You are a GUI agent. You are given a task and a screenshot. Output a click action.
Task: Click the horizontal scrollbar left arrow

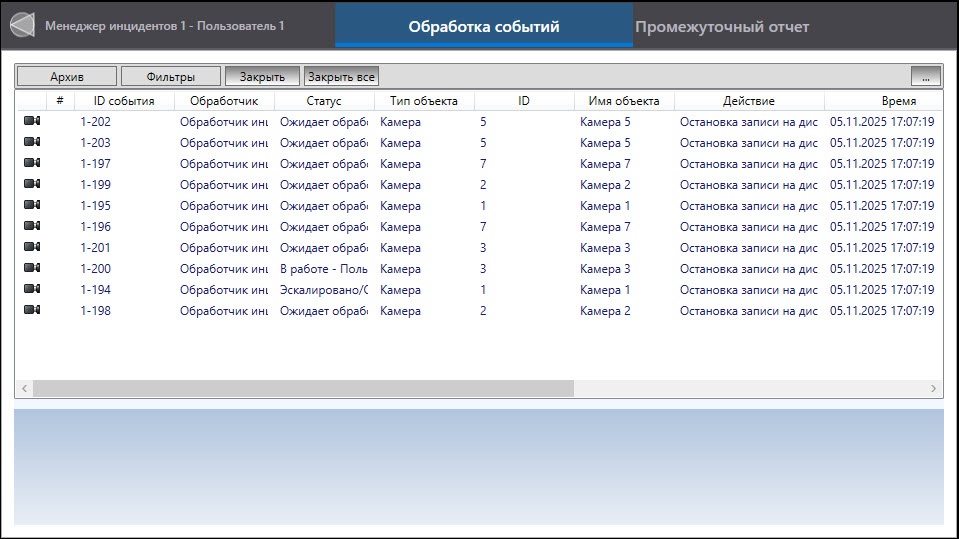pos(24,388)
